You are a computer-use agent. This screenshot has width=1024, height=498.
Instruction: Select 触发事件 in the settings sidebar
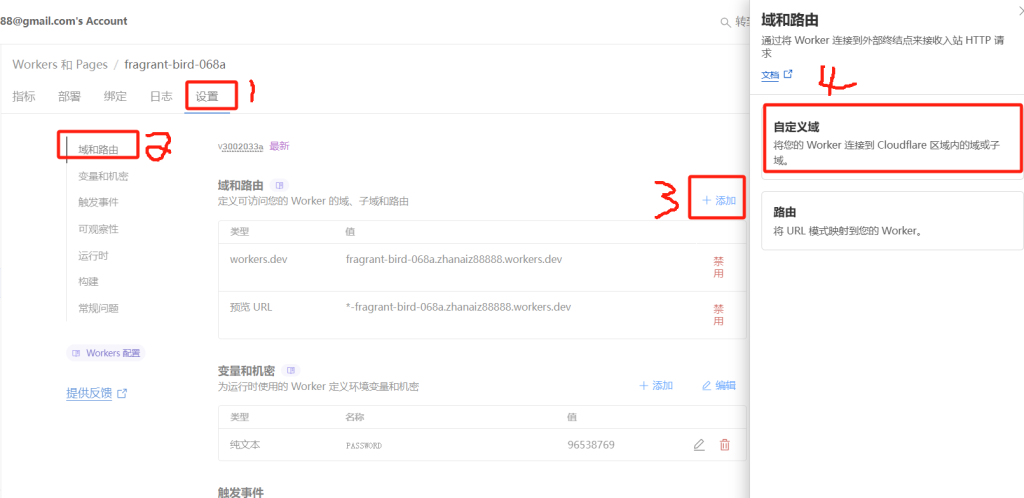[98, 202]
